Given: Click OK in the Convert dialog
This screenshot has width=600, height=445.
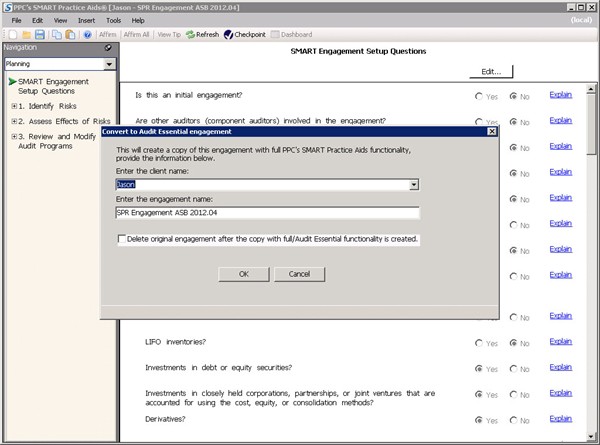Looking at the screenshot, I should click(x=243, y=273).
